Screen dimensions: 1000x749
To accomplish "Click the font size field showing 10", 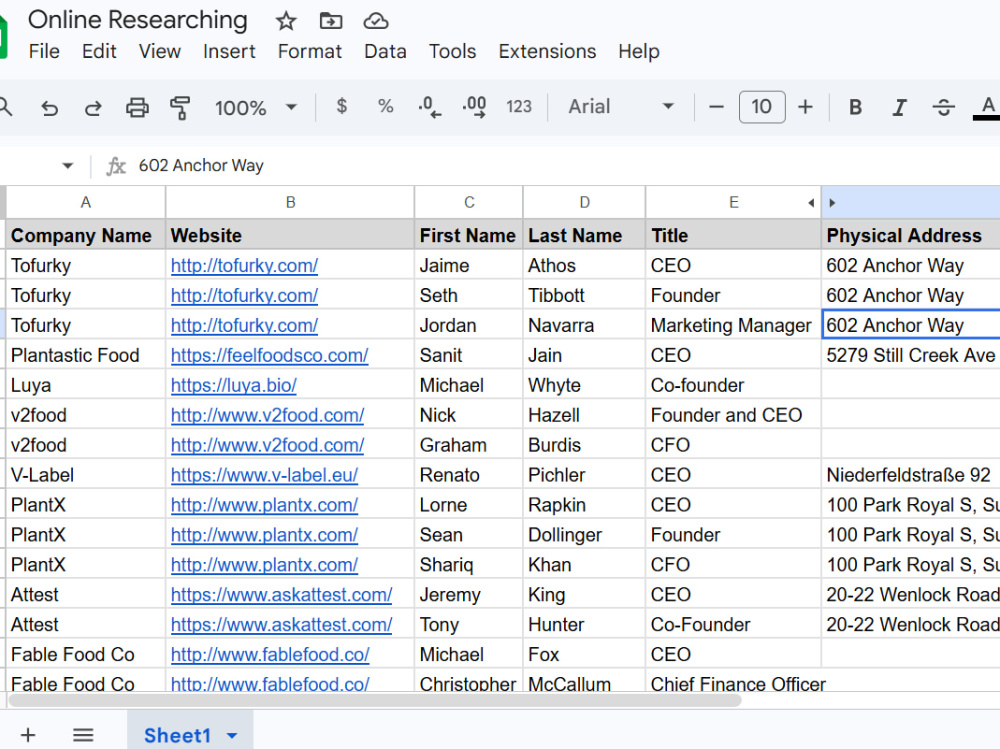I will click(761, 107).
